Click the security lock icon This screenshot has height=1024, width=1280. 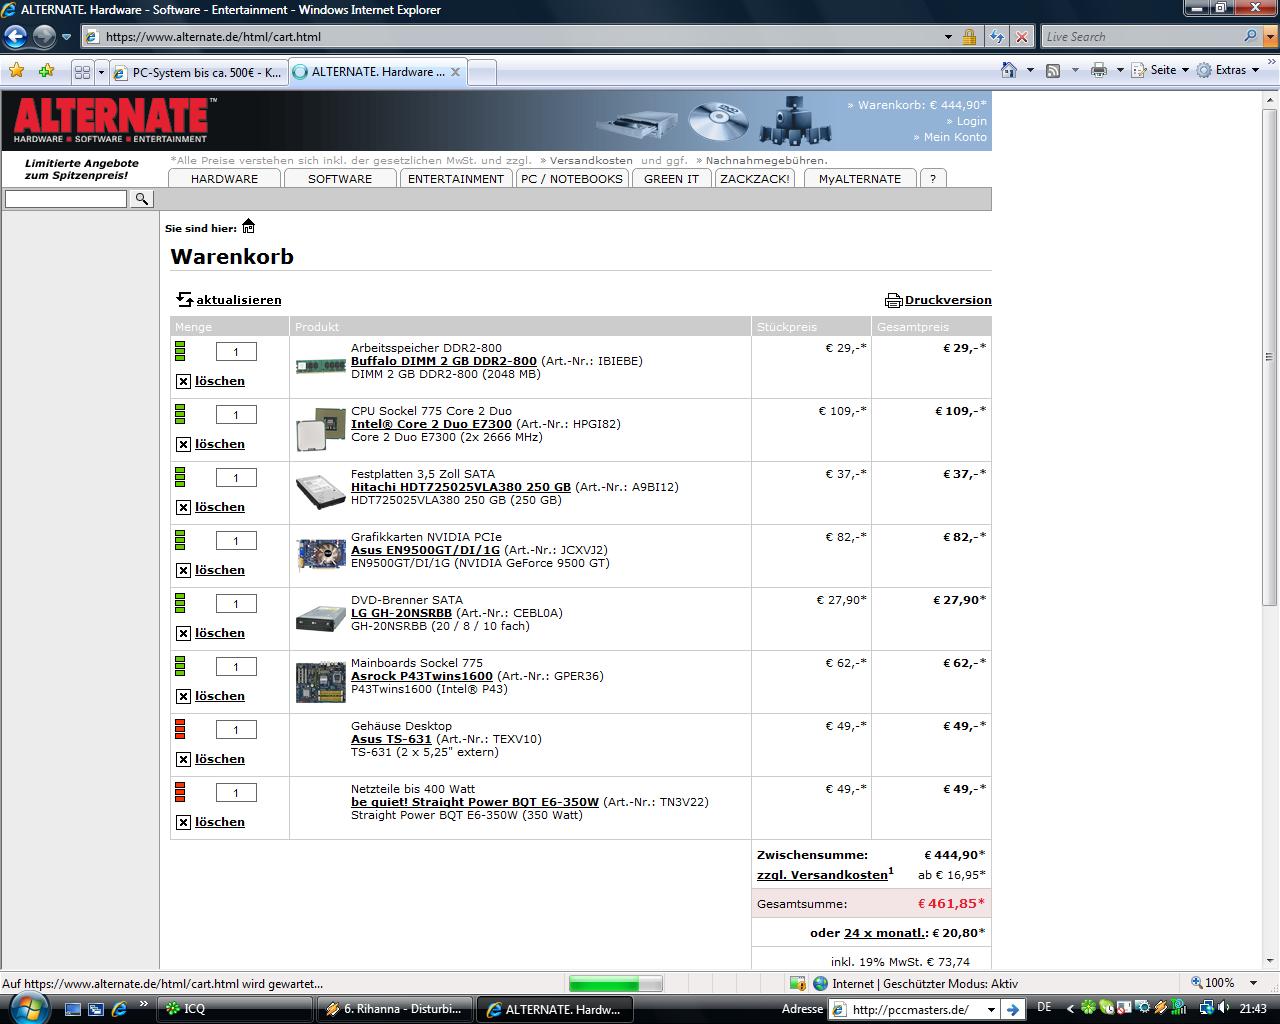pyautogui.click(x=969, y=37)
